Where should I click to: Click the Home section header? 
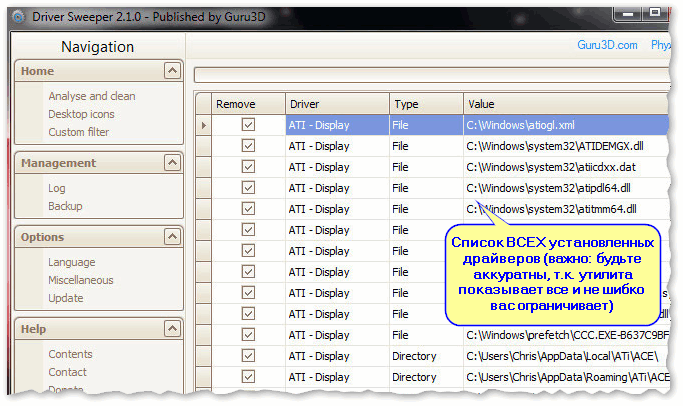(x=98, y=71)
